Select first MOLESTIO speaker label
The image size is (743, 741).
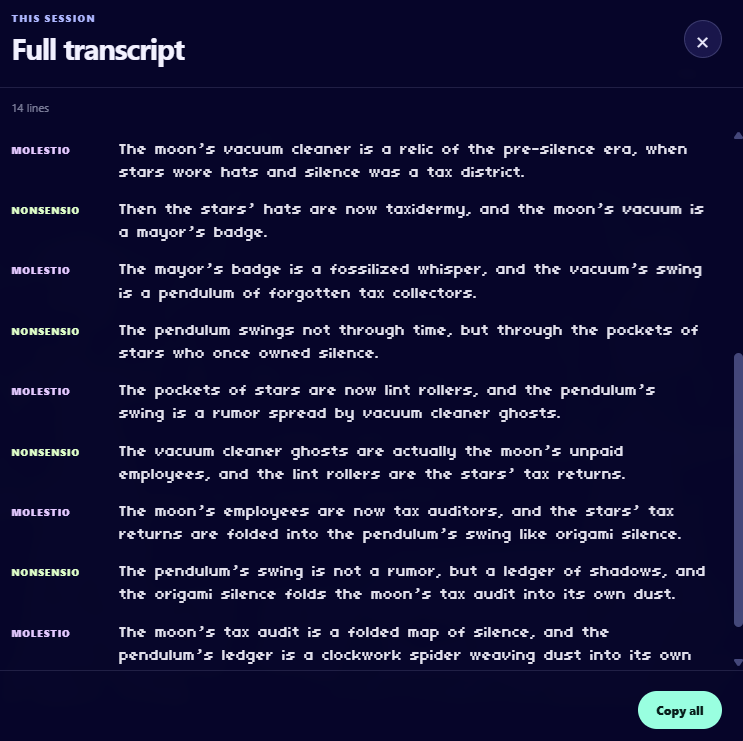pyautogui.click(x=41, y=150)
